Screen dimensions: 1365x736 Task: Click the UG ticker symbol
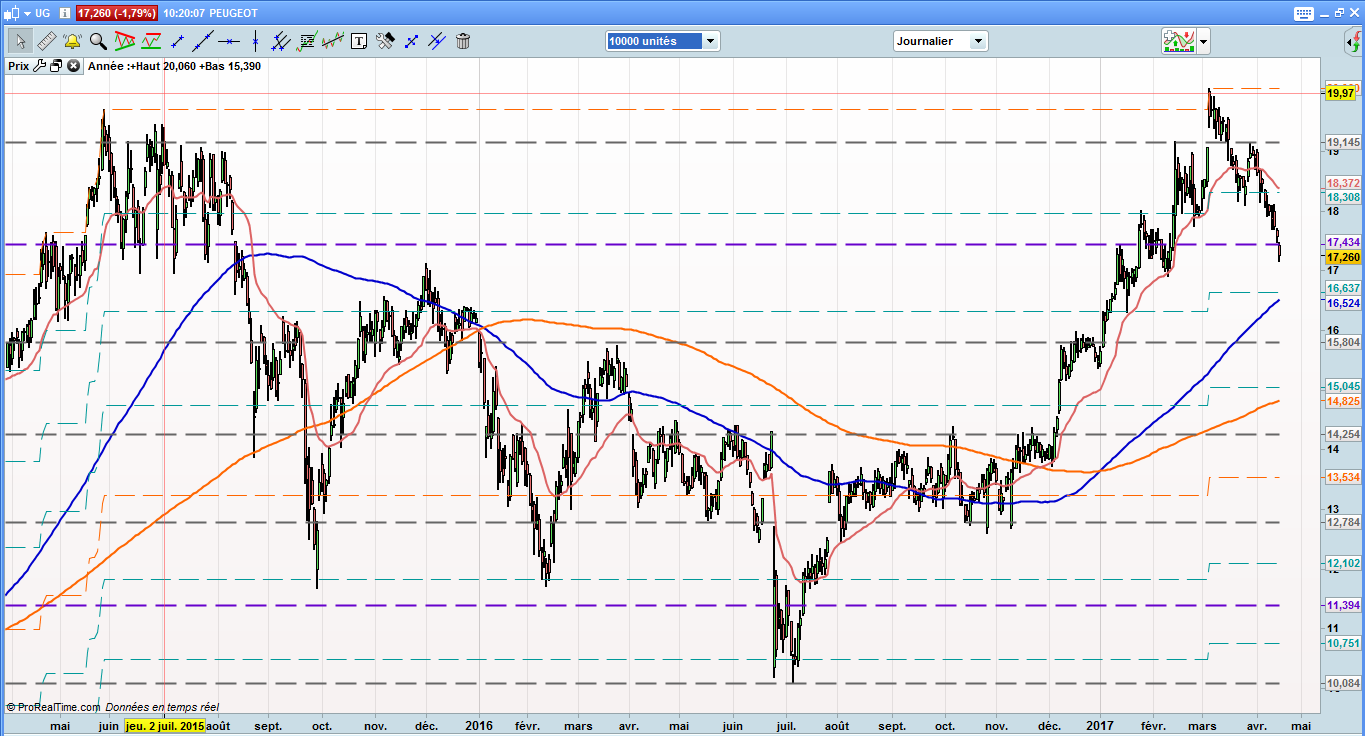pyautogui.click(x=42, y=13)
